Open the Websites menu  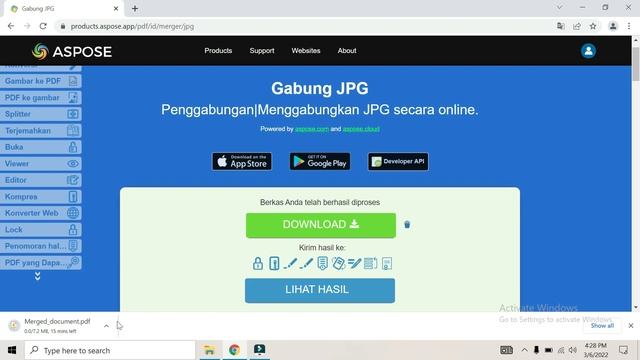[x=306, y=51]
